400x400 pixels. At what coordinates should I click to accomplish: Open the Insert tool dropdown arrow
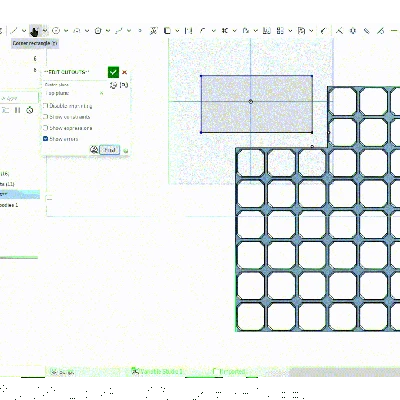click(x=311, y=31)
